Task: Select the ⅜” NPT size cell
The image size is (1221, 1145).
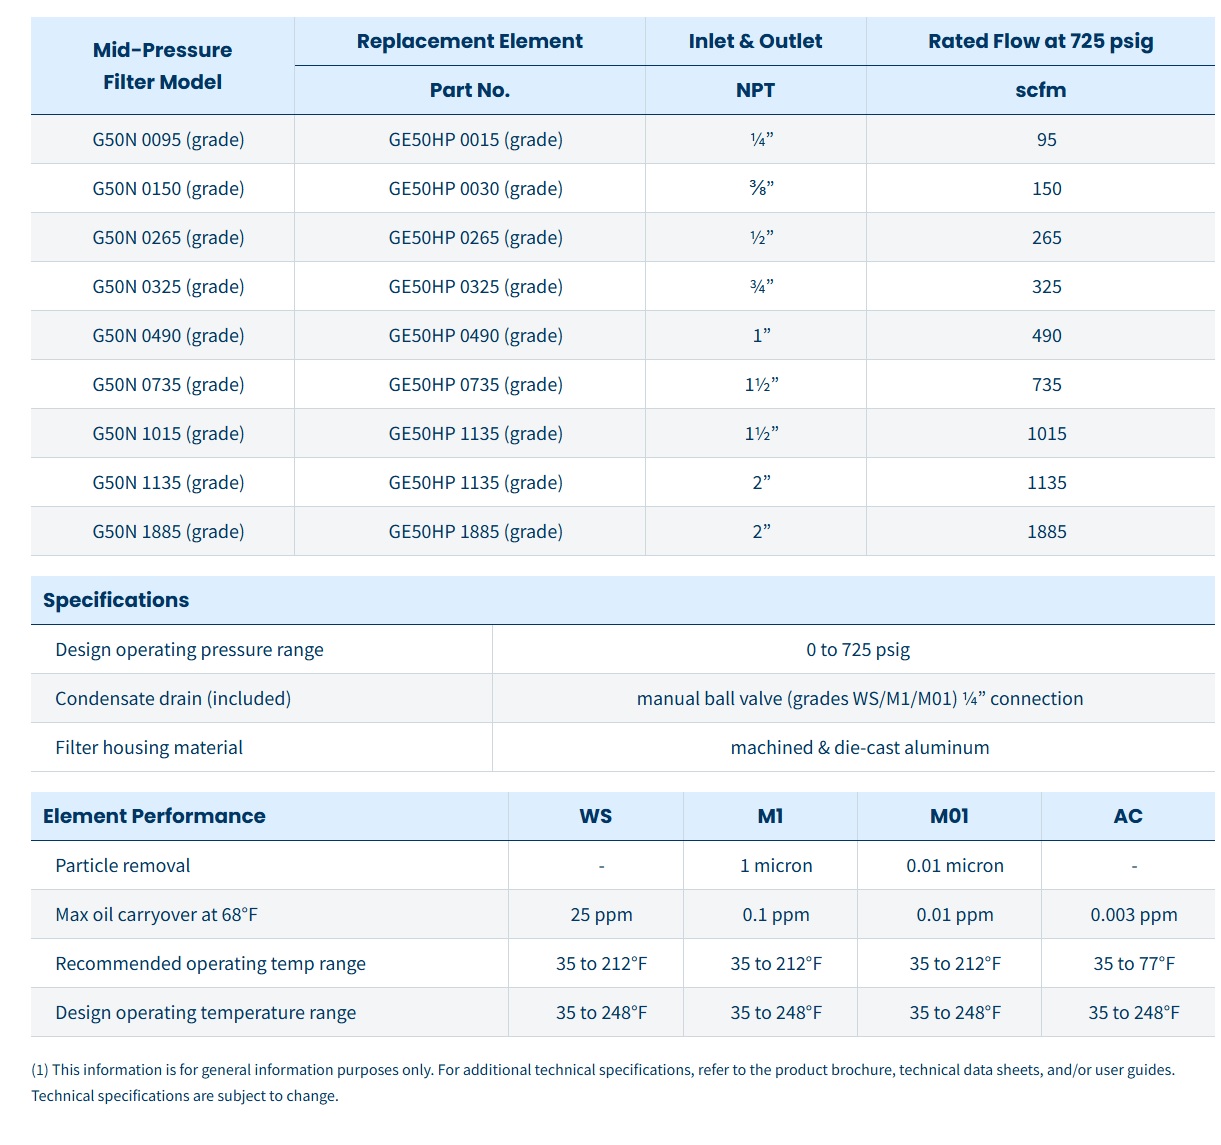Action: coord(761,189)
